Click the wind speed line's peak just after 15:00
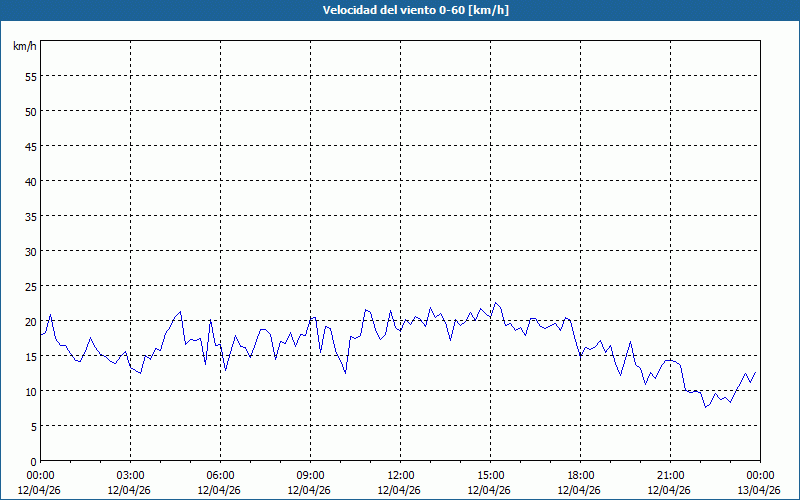Screen dimensions: 800x500 coord(494,302)
